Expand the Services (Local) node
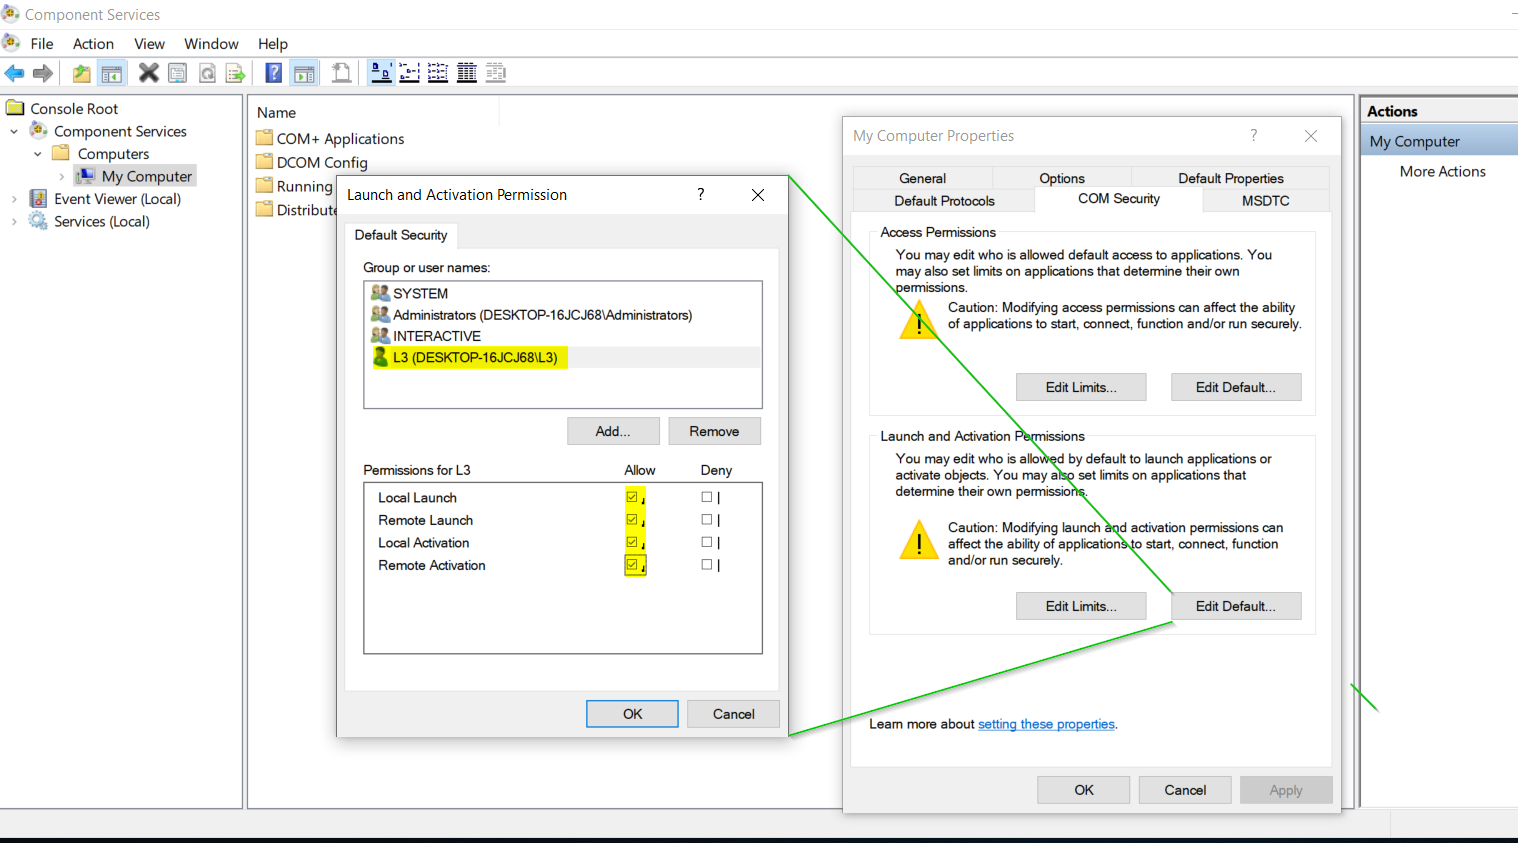1518x843 pixels. [14, 221]
